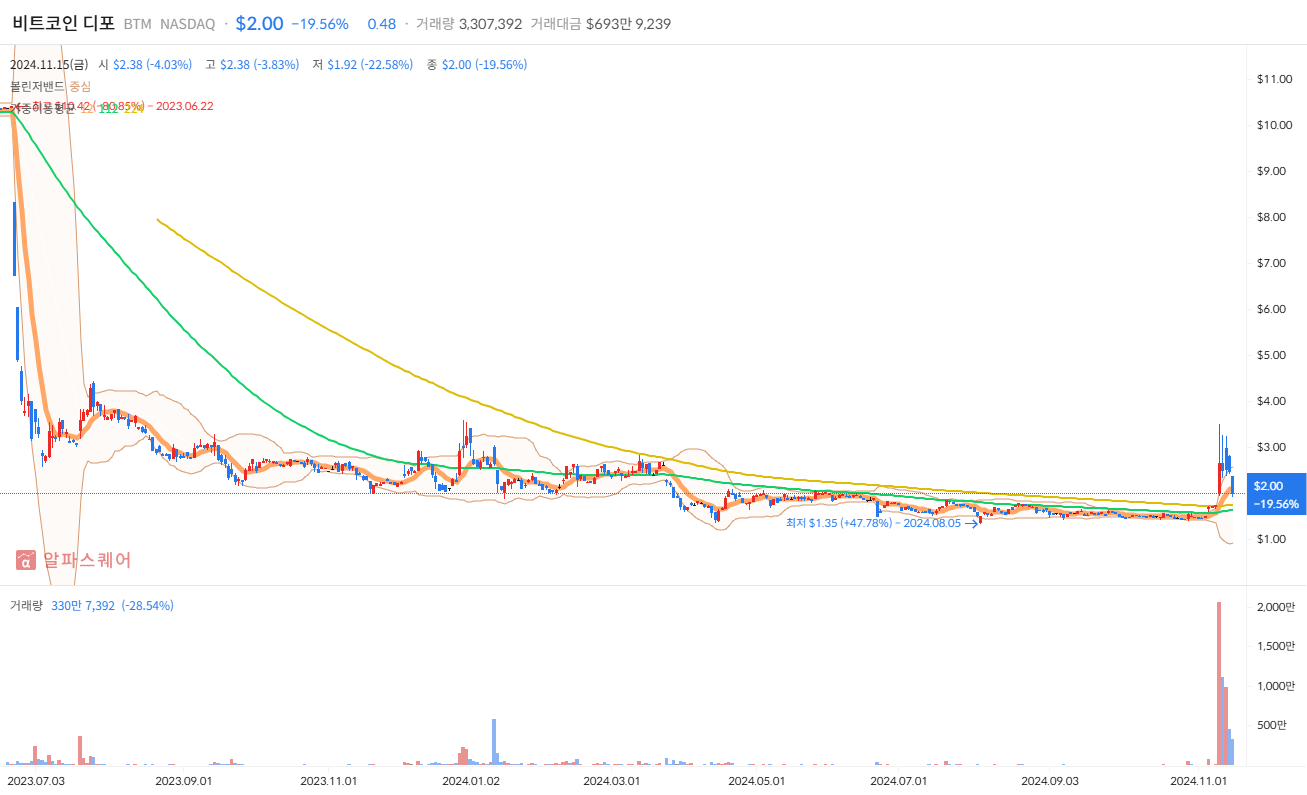This screenshot has height=795, width=1307.
Task: Click the −19.56% change in header
Action: click(x=319, y=24)
